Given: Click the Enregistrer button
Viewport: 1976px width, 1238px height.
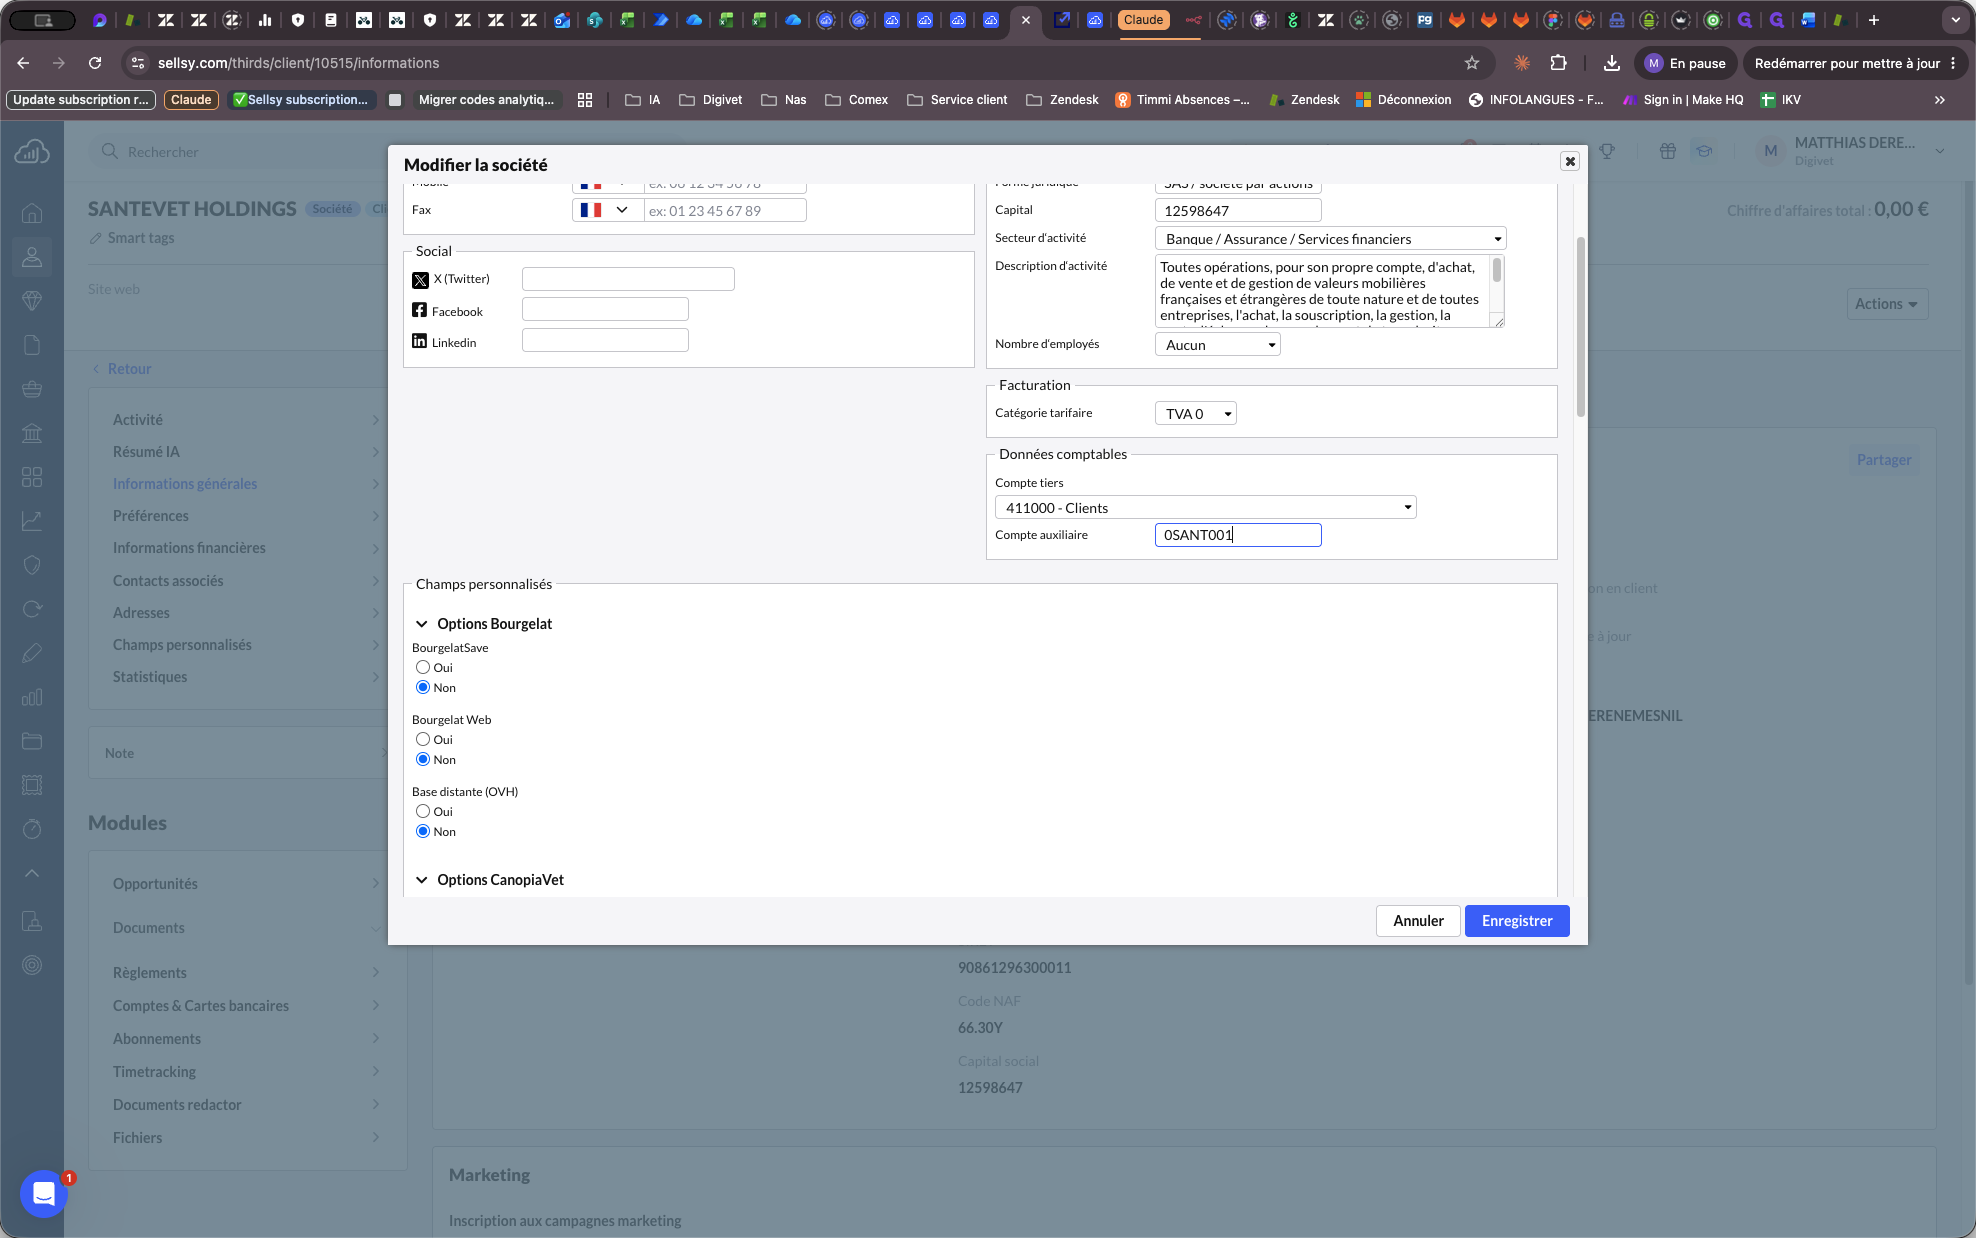Looking at the screenshot, I should click(x=1517, y=921).
